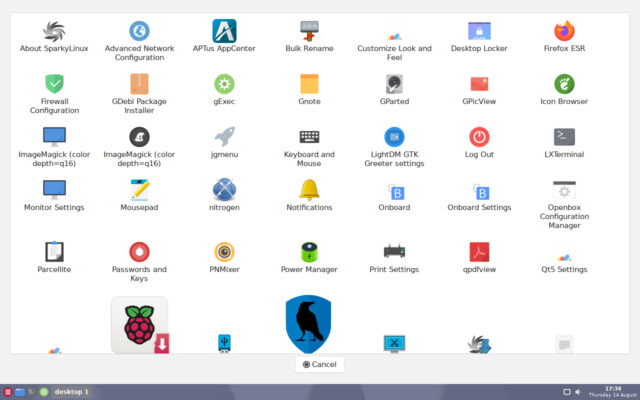Open LightDM GTK Greeter settings
This screenshot has width=640, height=400.
point(394,137)
